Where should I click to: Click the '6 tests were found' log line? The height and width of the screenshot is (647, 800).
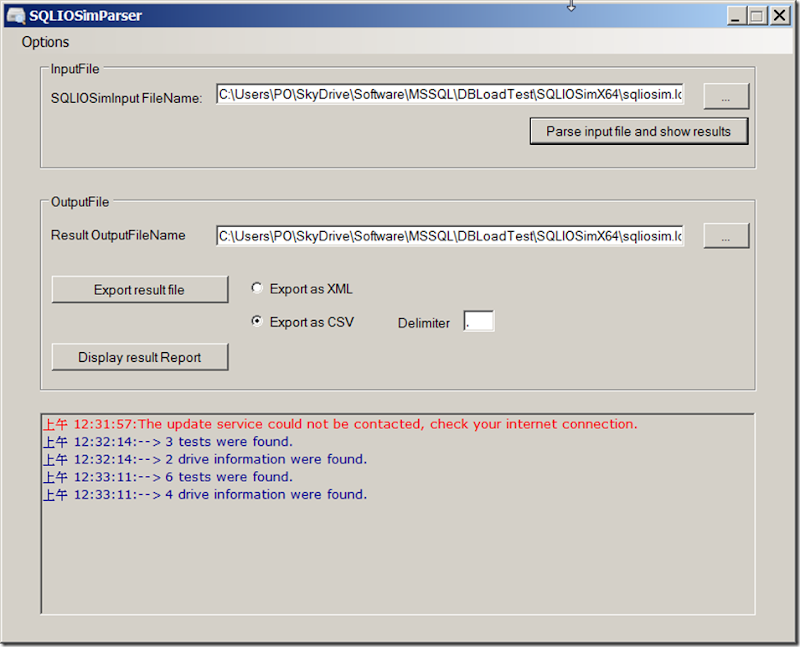pos(168,477)
